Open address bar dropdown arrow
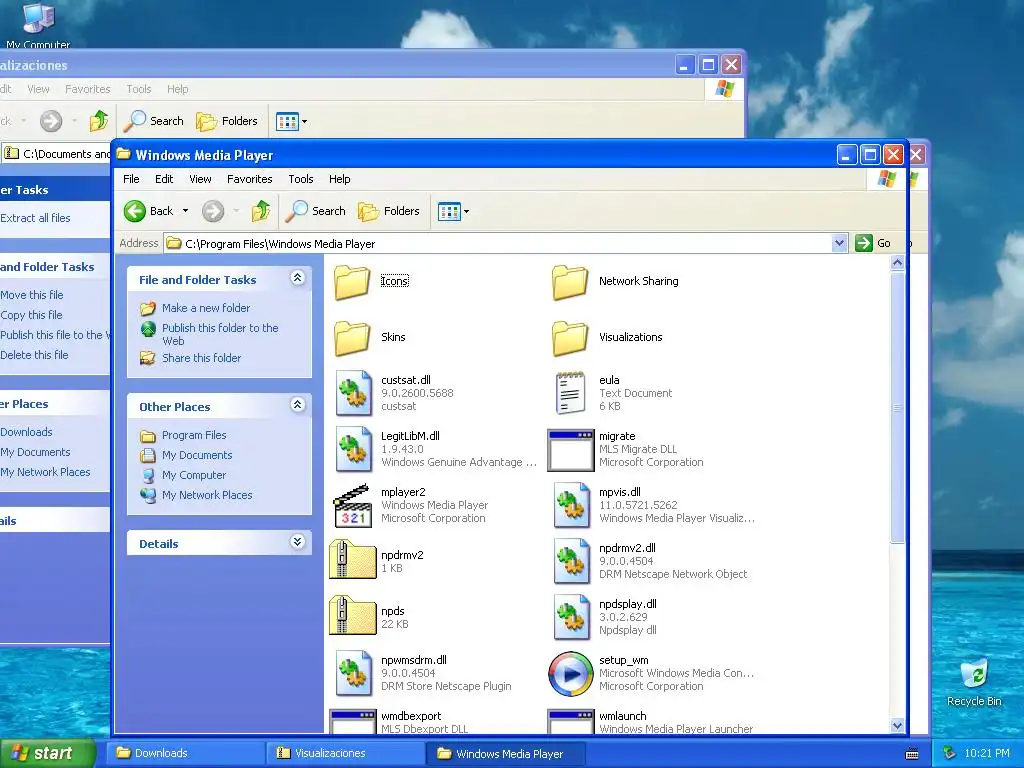 tap(839, 244)
